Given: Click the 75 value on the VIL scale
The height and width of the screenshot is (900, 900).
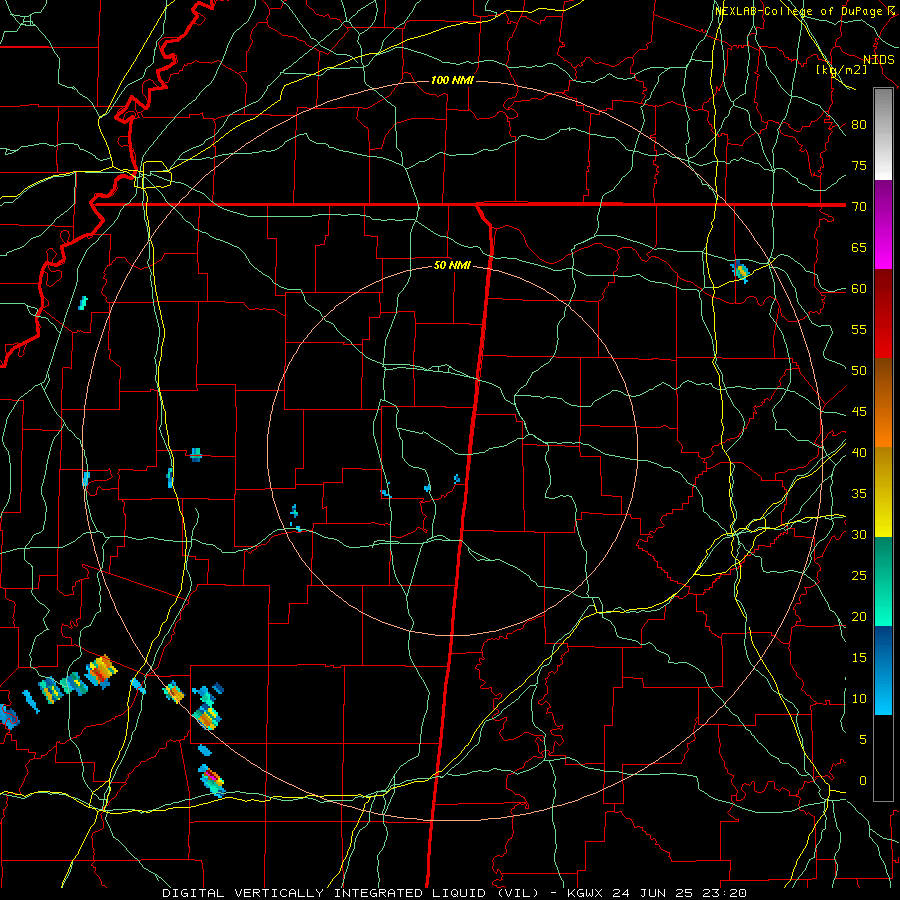Looking at the screenshot, I should coord(859,165).
